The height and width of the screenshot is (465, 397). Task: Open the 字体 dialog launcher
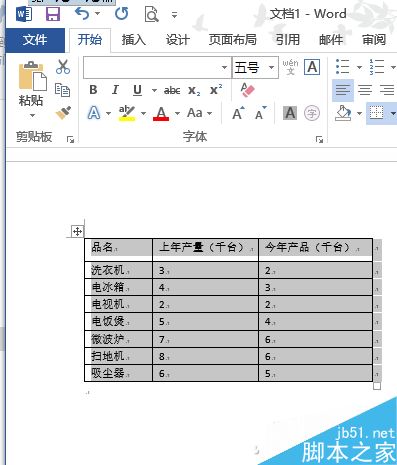319,139
